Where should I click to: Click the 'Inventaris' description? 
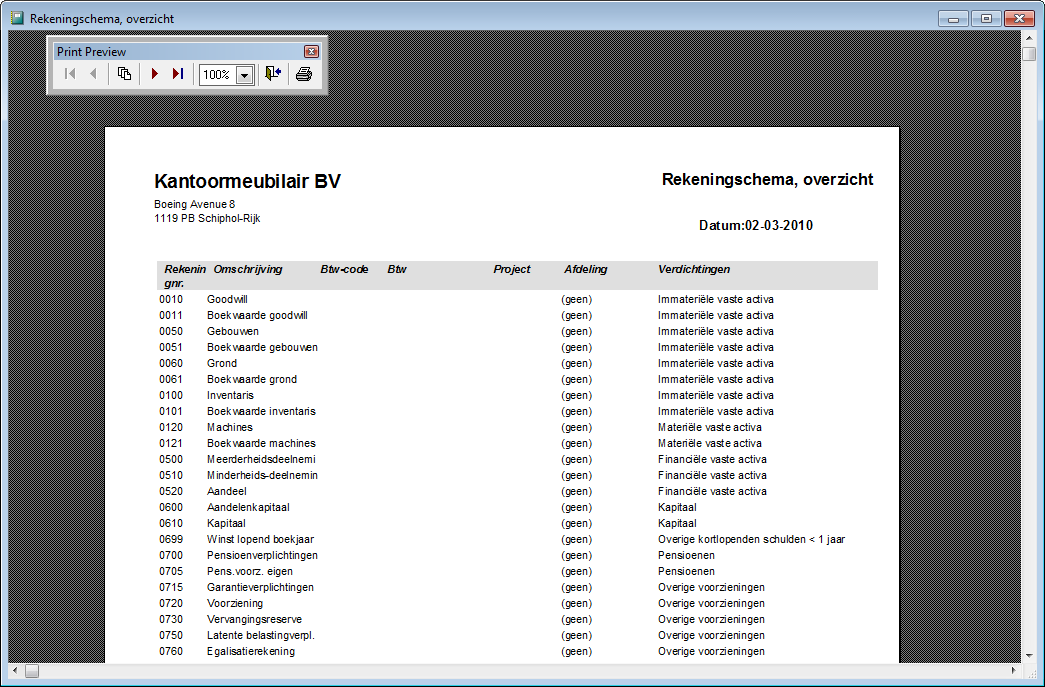[230, 395]
